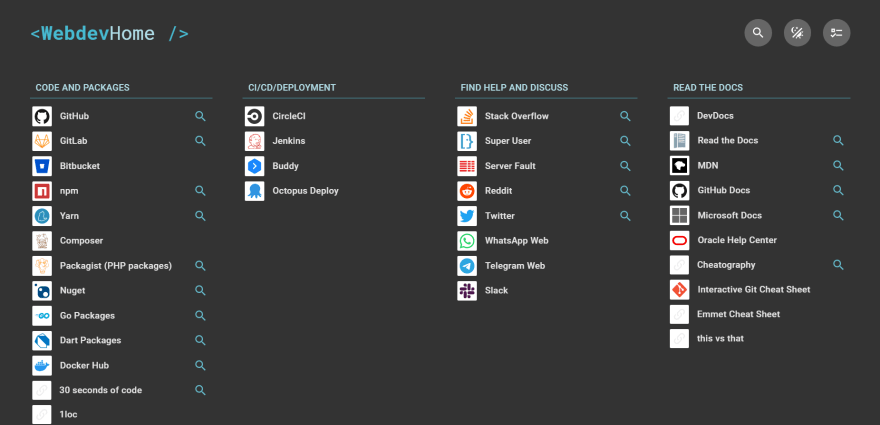Screen dimensions: 880x425
Task: Search Microsoft Docs via magnifier icon
Action: [x=838, y=215]
